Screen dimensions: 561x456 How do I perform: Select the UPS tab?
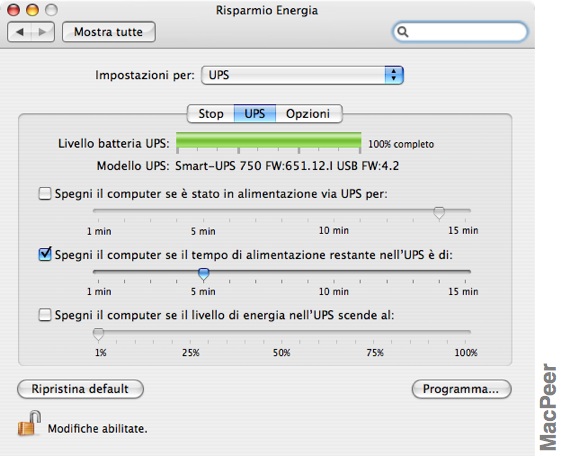coord(255,114)
